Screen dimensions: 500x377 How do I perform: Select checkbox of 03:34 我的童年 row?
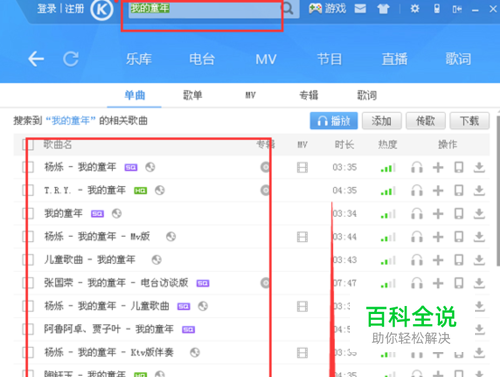coord(28,213)
